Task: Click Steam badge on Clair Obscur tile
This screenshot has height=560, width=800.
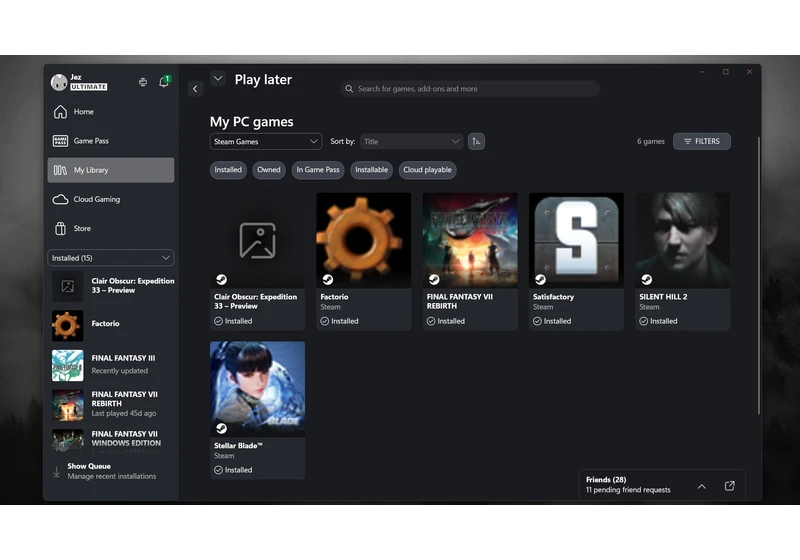Action: coord(221,279)
